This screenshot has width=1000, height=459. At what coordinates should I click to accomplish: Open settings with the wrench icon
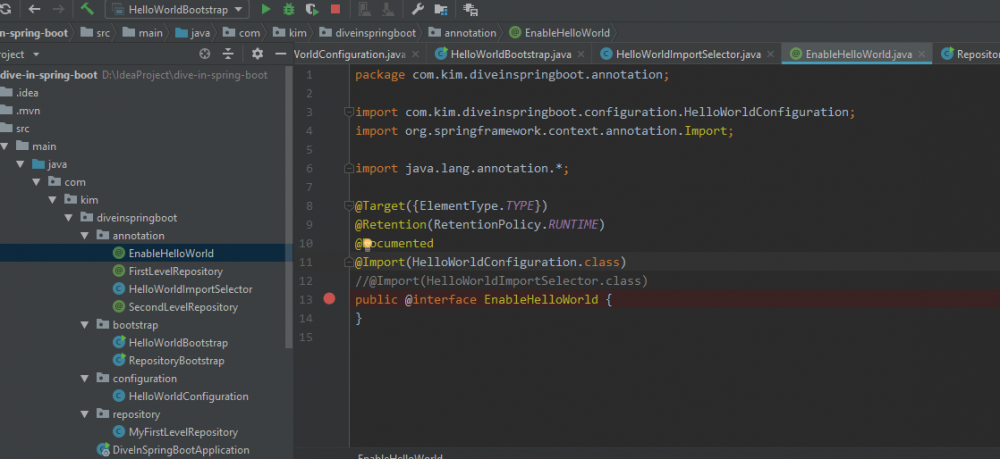[418, 9]
